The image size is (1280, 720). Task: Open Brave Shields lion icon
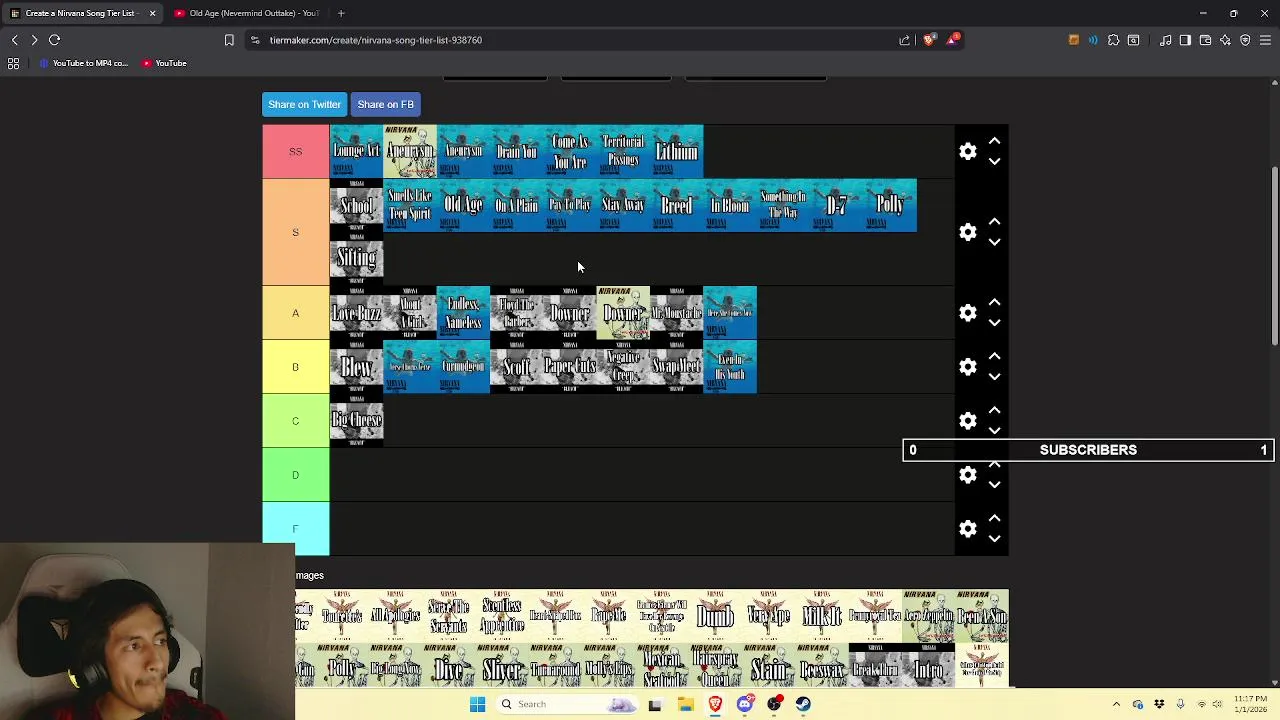point(929,40)
